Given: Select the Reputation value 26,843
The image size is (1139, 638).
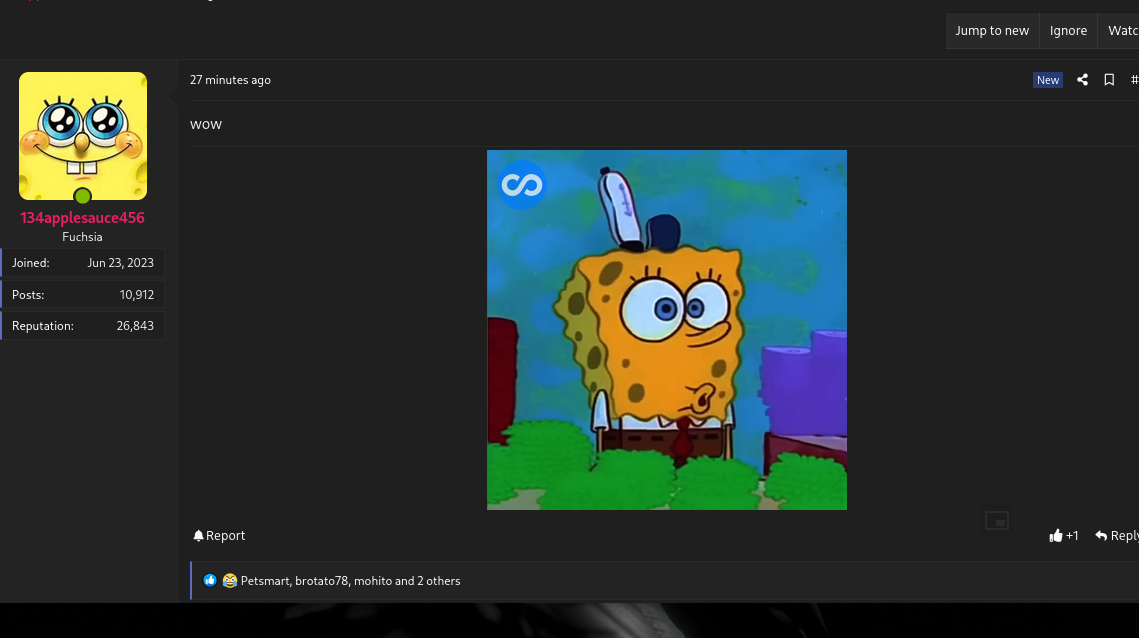Looking at the screenshot, I should coord(135,326).
